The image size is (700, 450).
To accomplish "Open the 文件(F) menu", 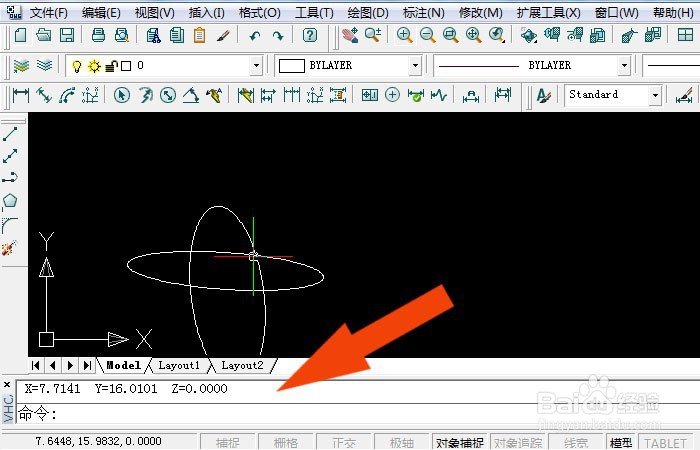I will pyautogui.click(x=49, y=12).
